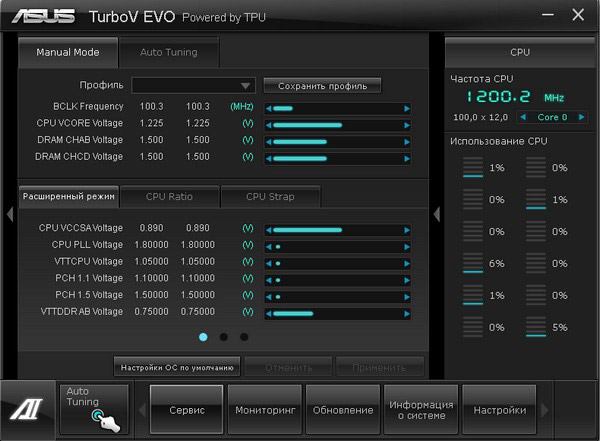Click the ASUS AI Suite logo icon
This screenshot has width=600, height=441.
pos(27,409)
